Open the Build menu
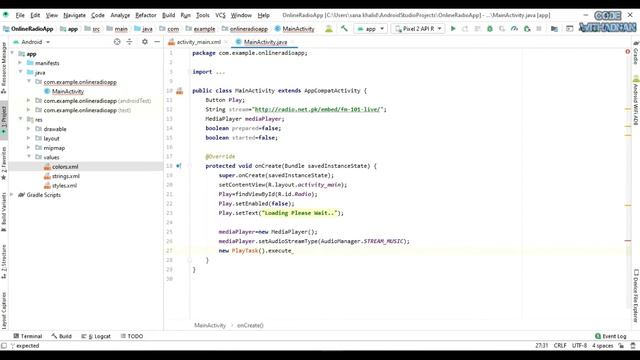Viewport: 640px width, 360px height. click(169, 15)
